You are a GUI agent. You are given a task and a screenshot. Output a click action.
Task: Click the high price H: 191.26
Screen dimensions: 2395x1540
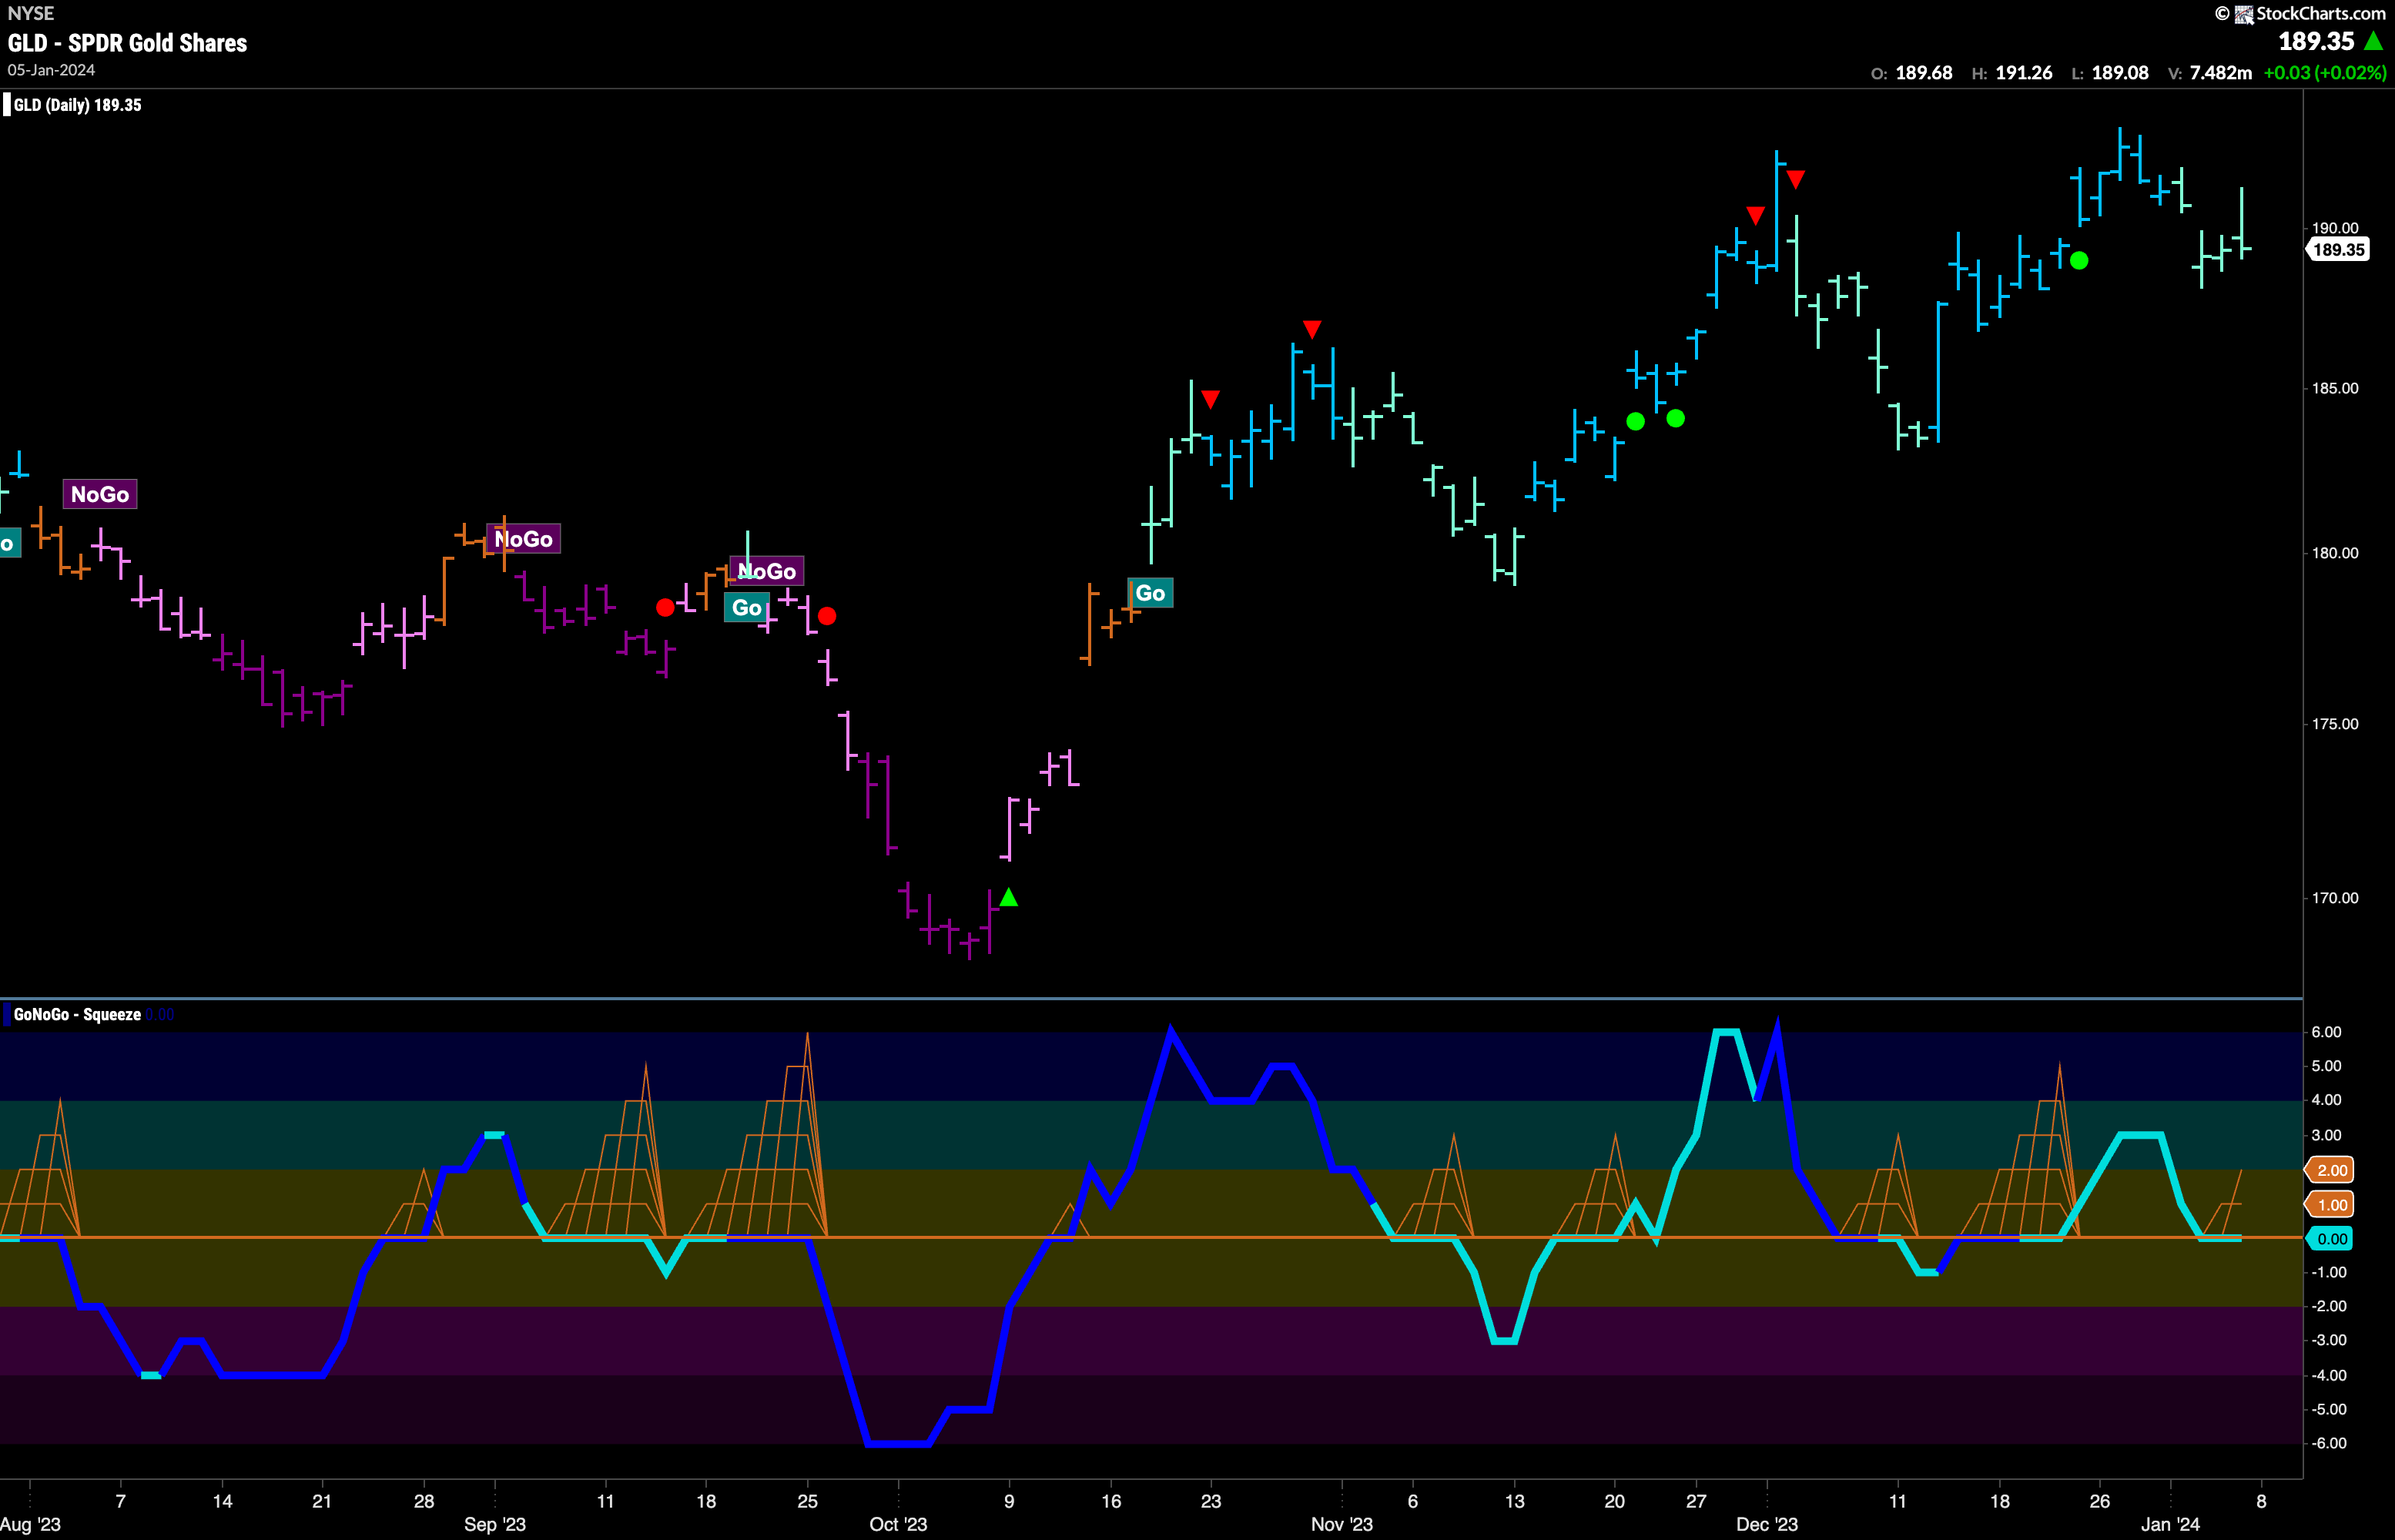point(2012,73)
